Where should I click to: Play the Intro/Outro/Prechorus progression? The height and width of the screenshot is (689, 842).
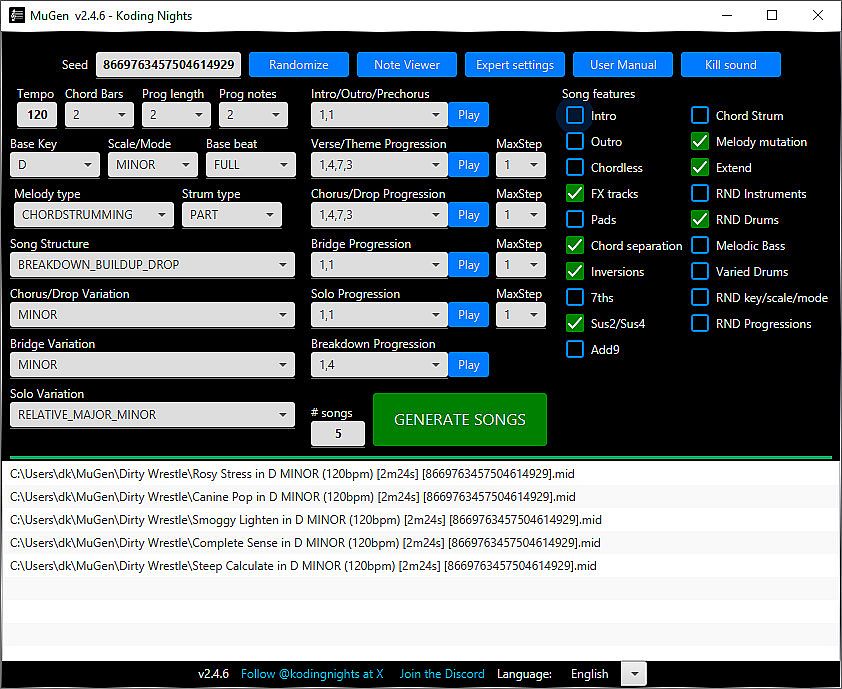tap(468, 115)
